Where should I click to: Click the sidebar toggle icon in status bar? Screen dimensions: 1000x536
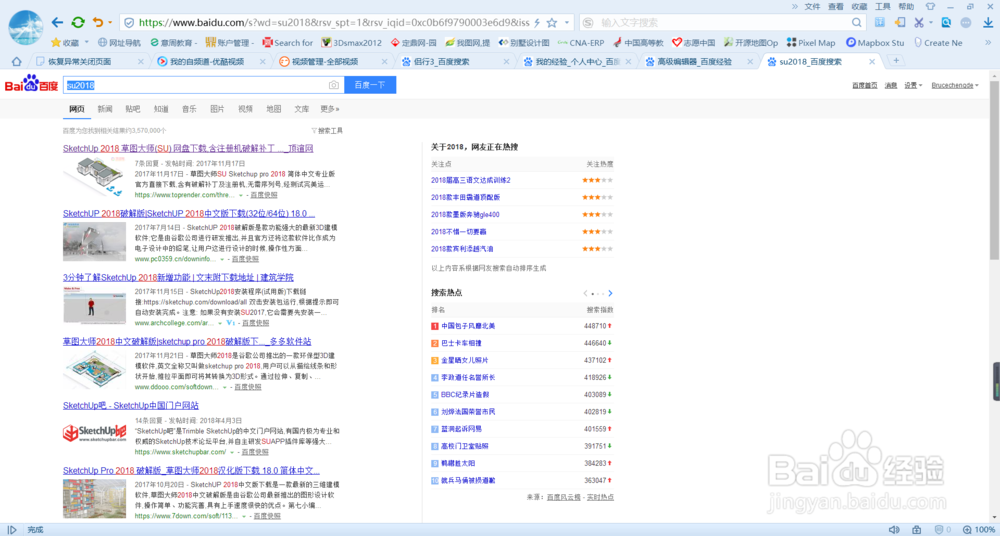point(11,530)
